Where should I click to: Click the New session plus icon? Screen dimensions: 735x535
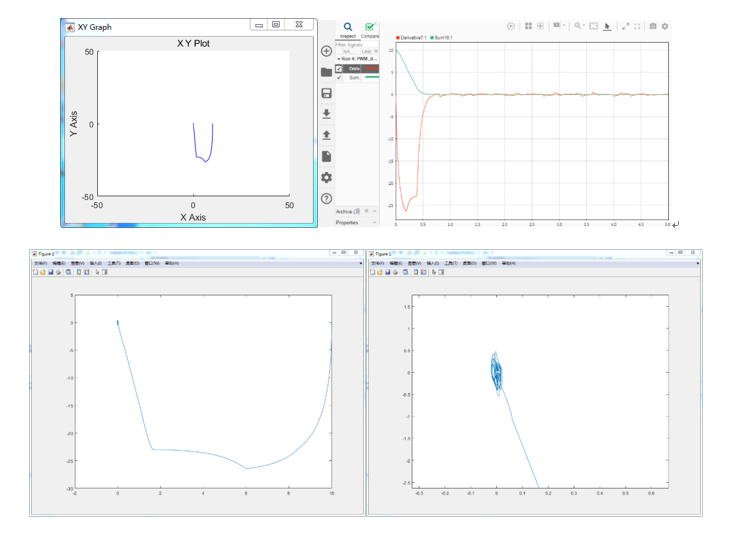pos(326,51)
